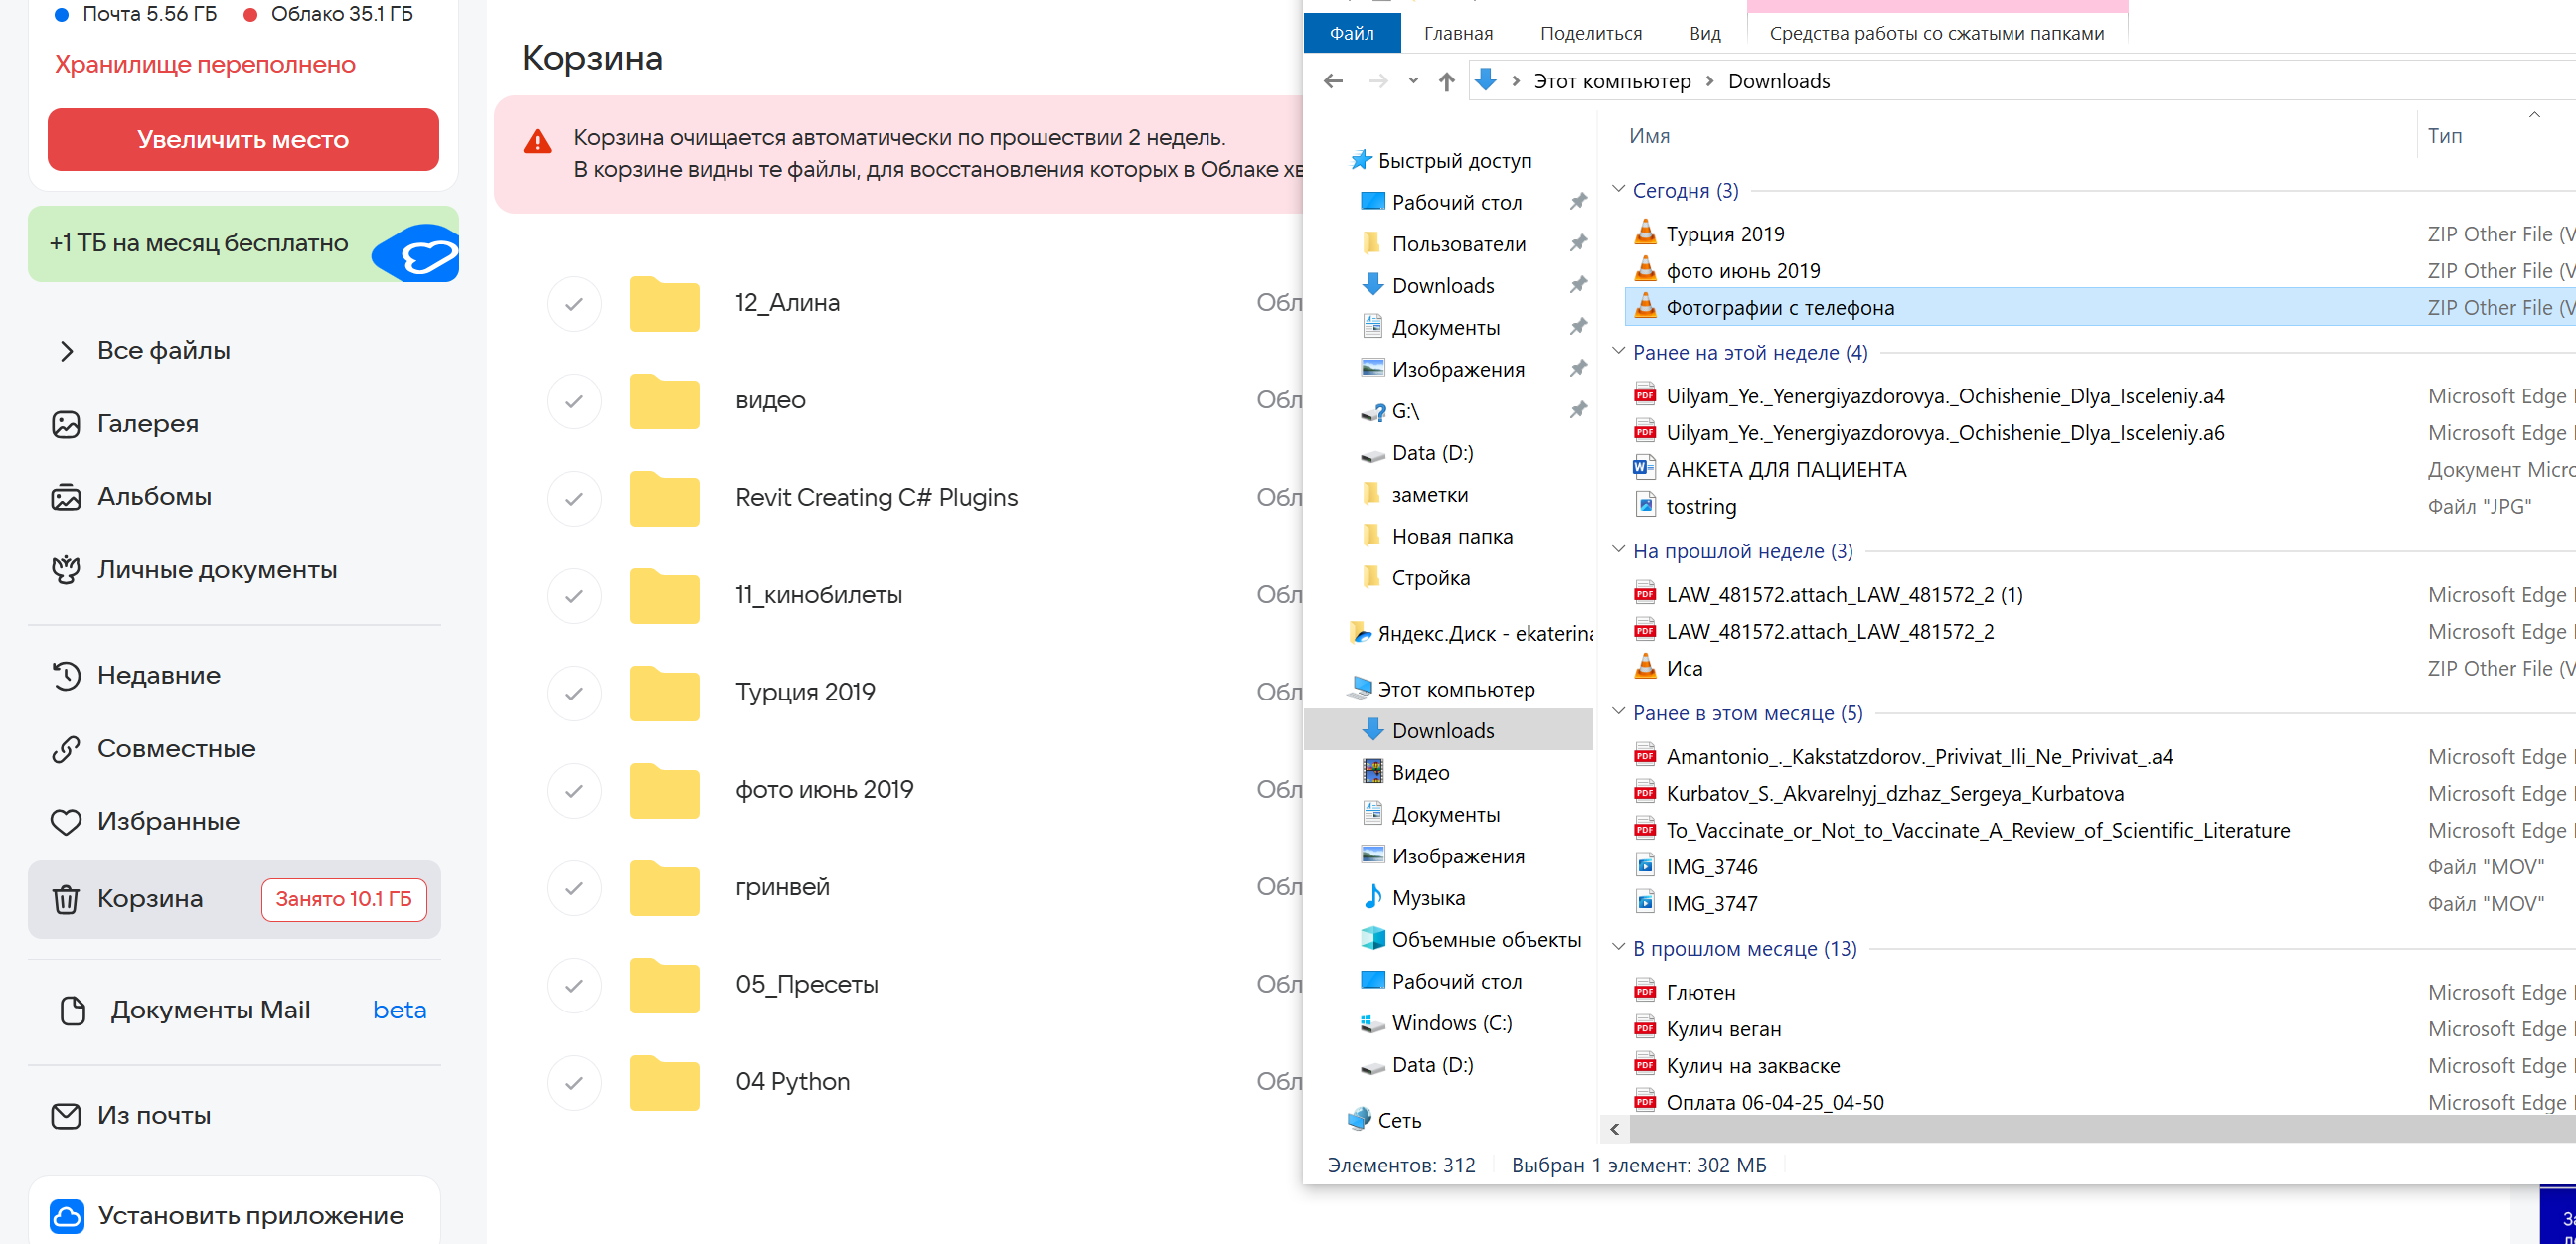This screenshot has height=1244, width=2576.
Task: Click the Увеличить место button
Action: pos(243,139)
